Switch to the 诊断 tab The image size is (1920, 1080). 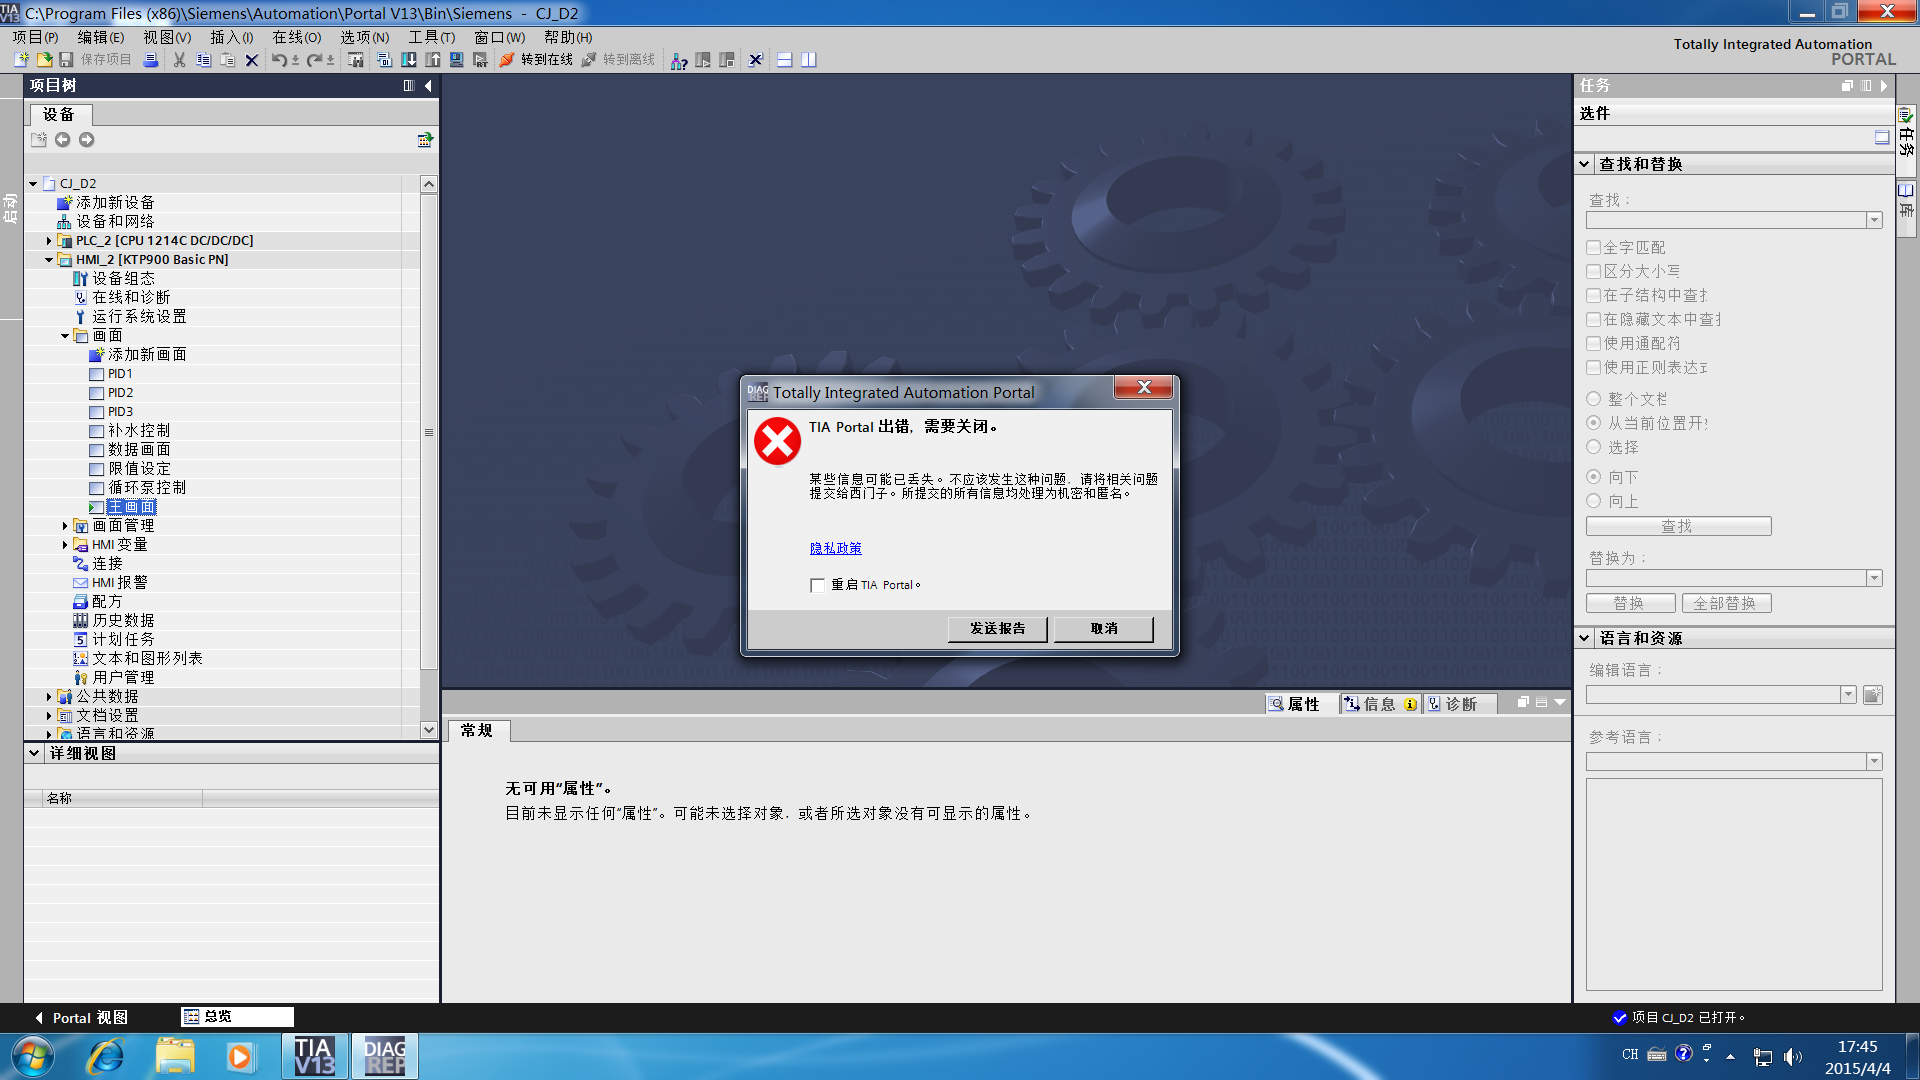(1459, 704)
